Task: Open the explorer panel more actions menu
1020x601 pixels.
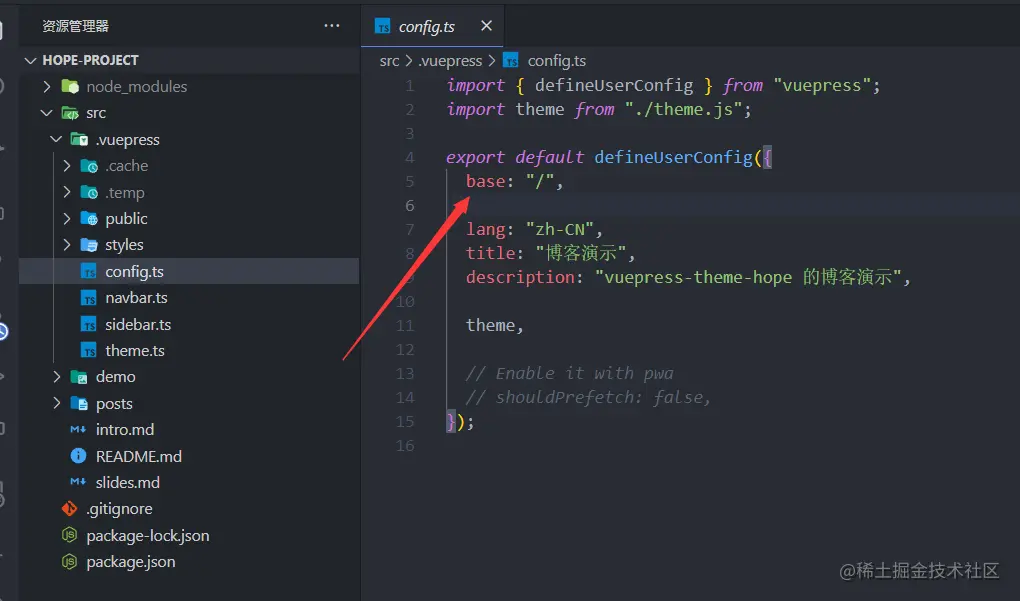Action: [x=332, y=26]
